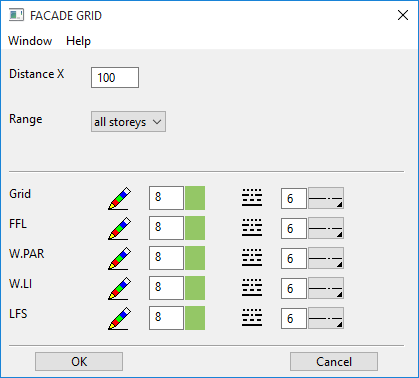Click the Range label
419x378 pixels.
coord(26,119)
